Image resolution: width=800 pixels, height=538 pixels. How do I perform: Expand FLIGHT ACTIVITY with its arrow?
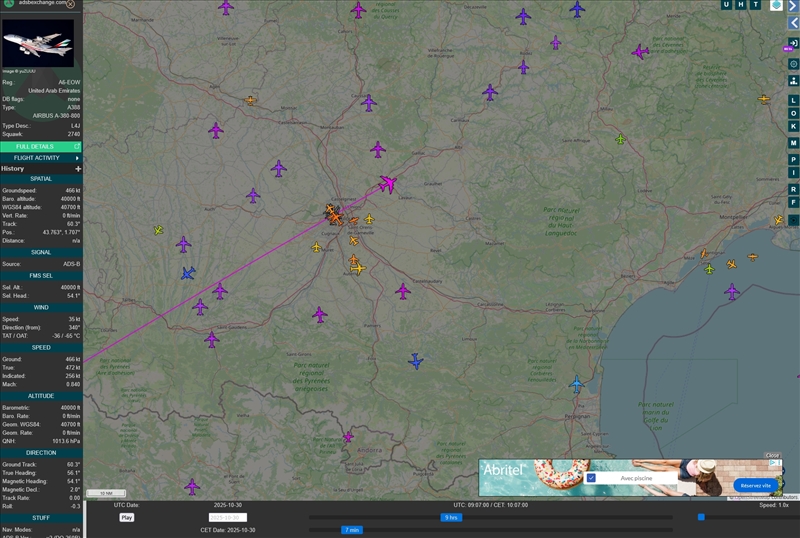(78, 158)
